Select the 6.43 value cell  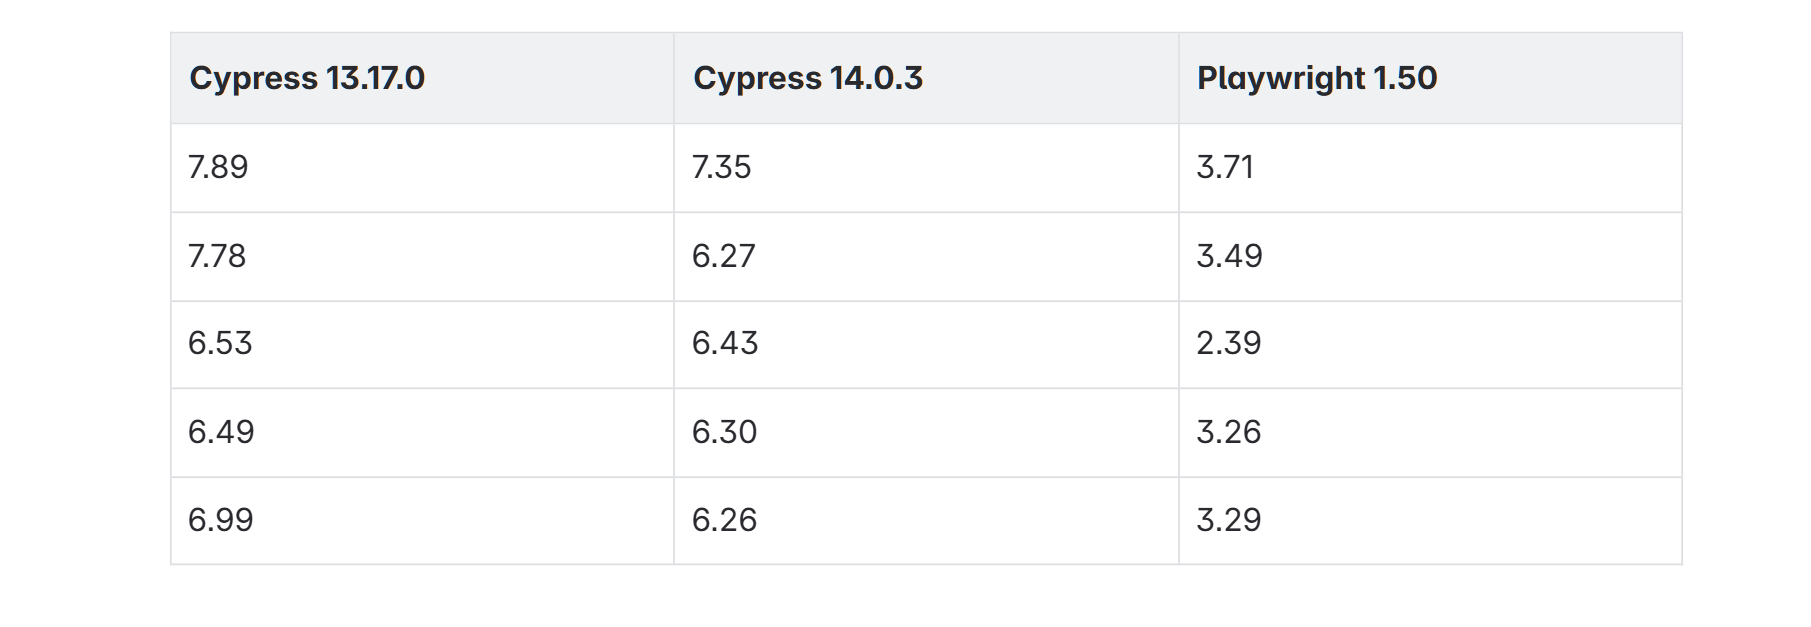pyautogui.click(x=926, y=344)
